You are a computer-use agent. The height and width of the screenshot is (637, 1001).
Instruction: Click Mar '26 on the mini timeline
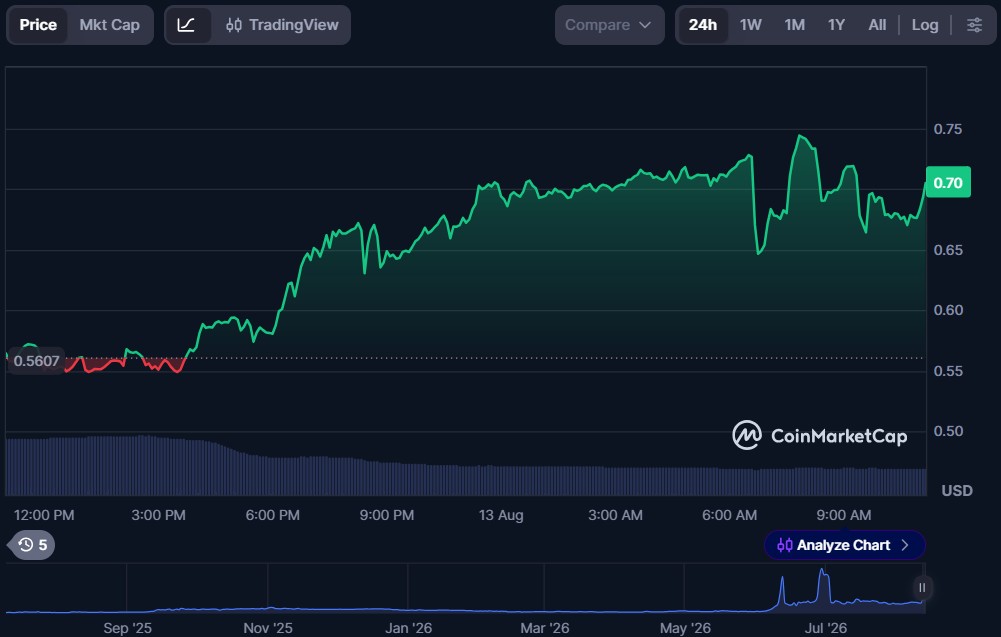coord(545,628)
